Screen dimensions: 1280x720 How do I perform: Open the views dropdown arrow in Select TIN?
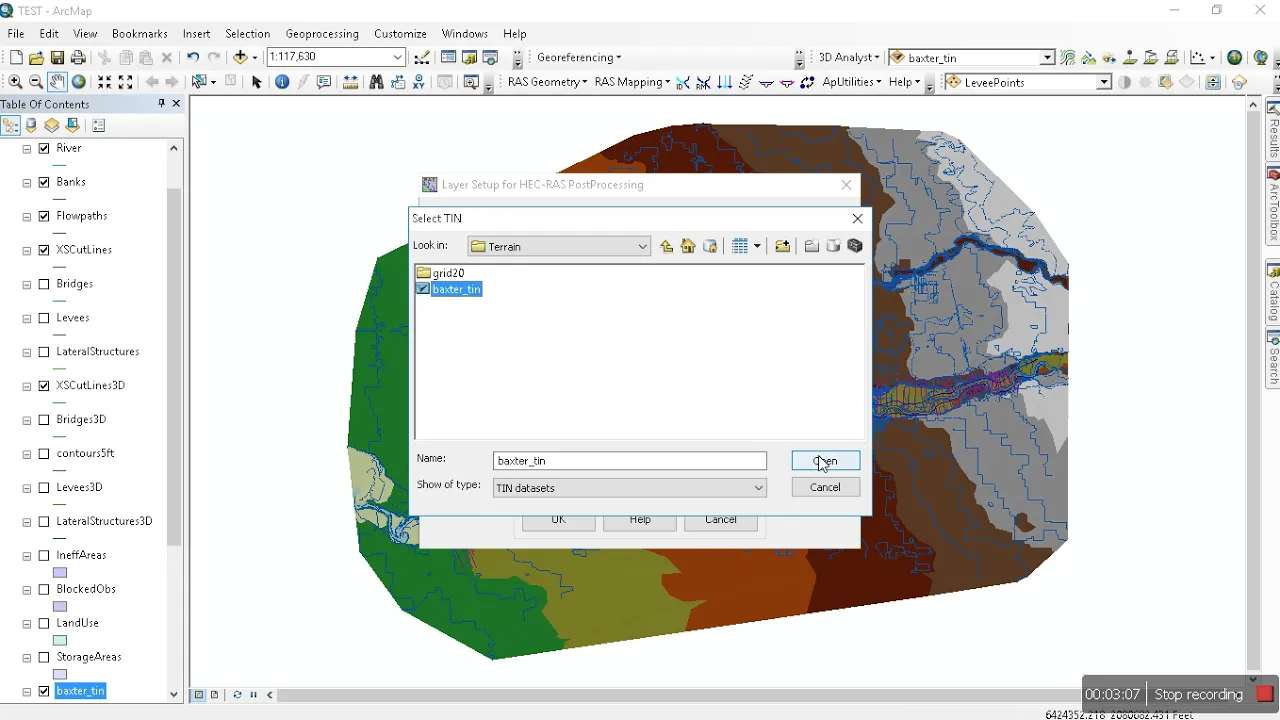(757, 246)
